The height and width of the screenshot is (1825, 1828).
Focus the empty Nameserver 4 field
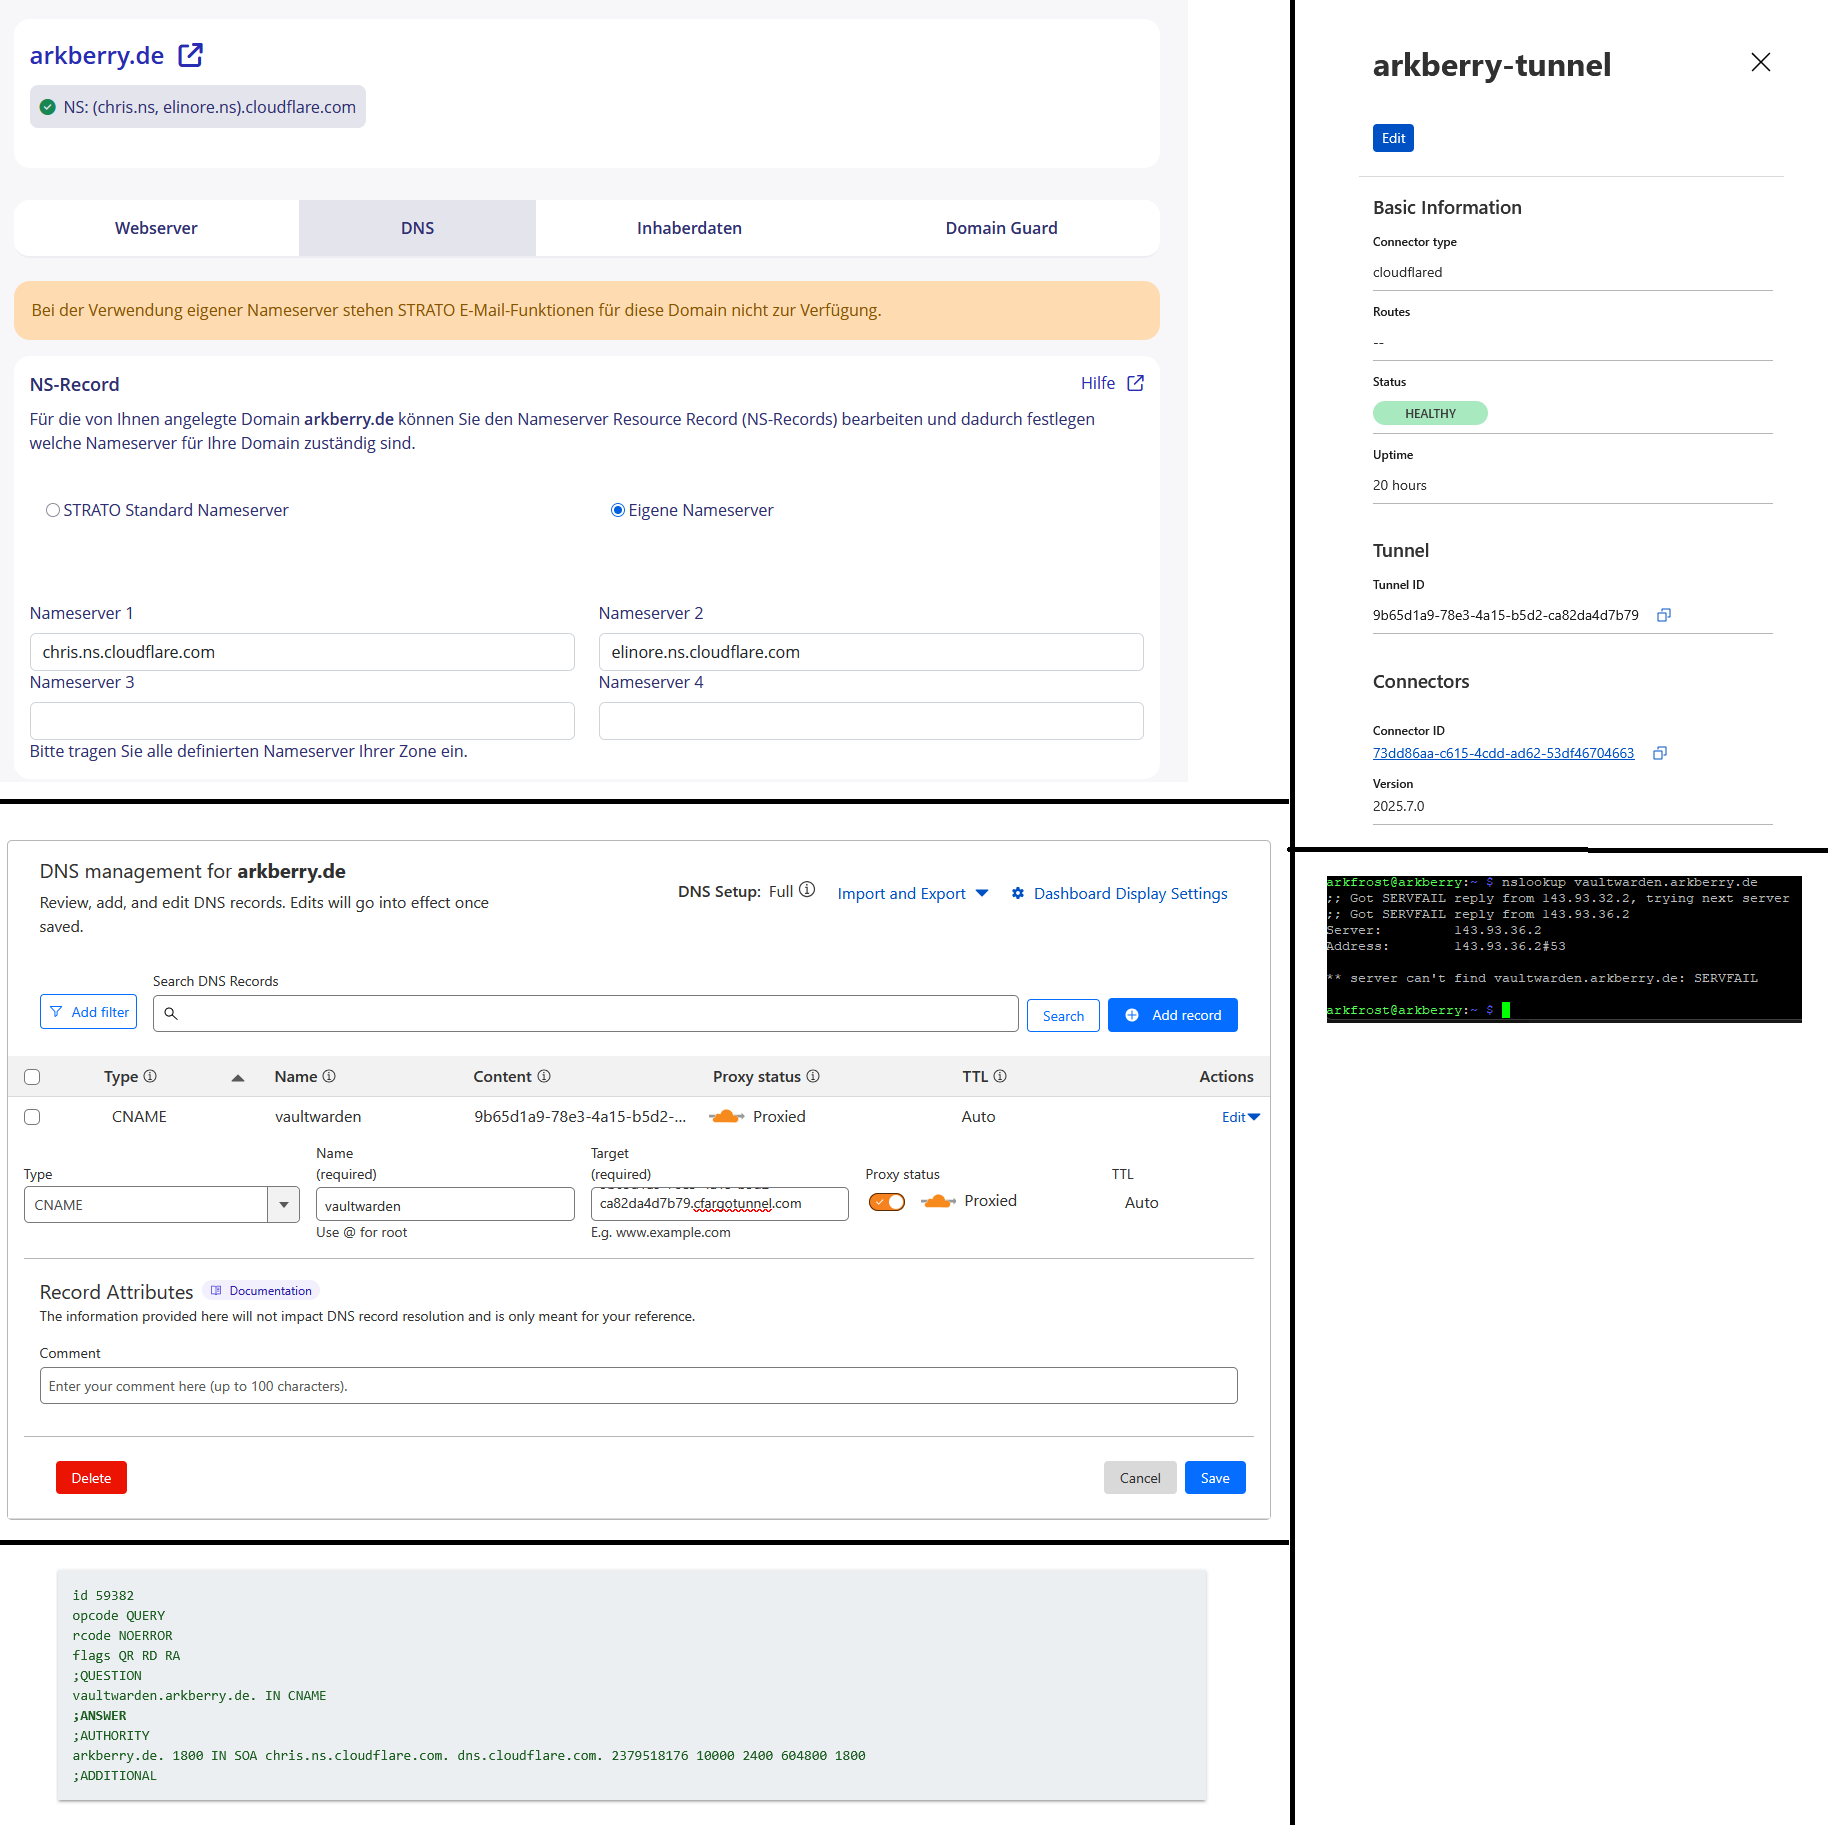[x=871, y=721]
